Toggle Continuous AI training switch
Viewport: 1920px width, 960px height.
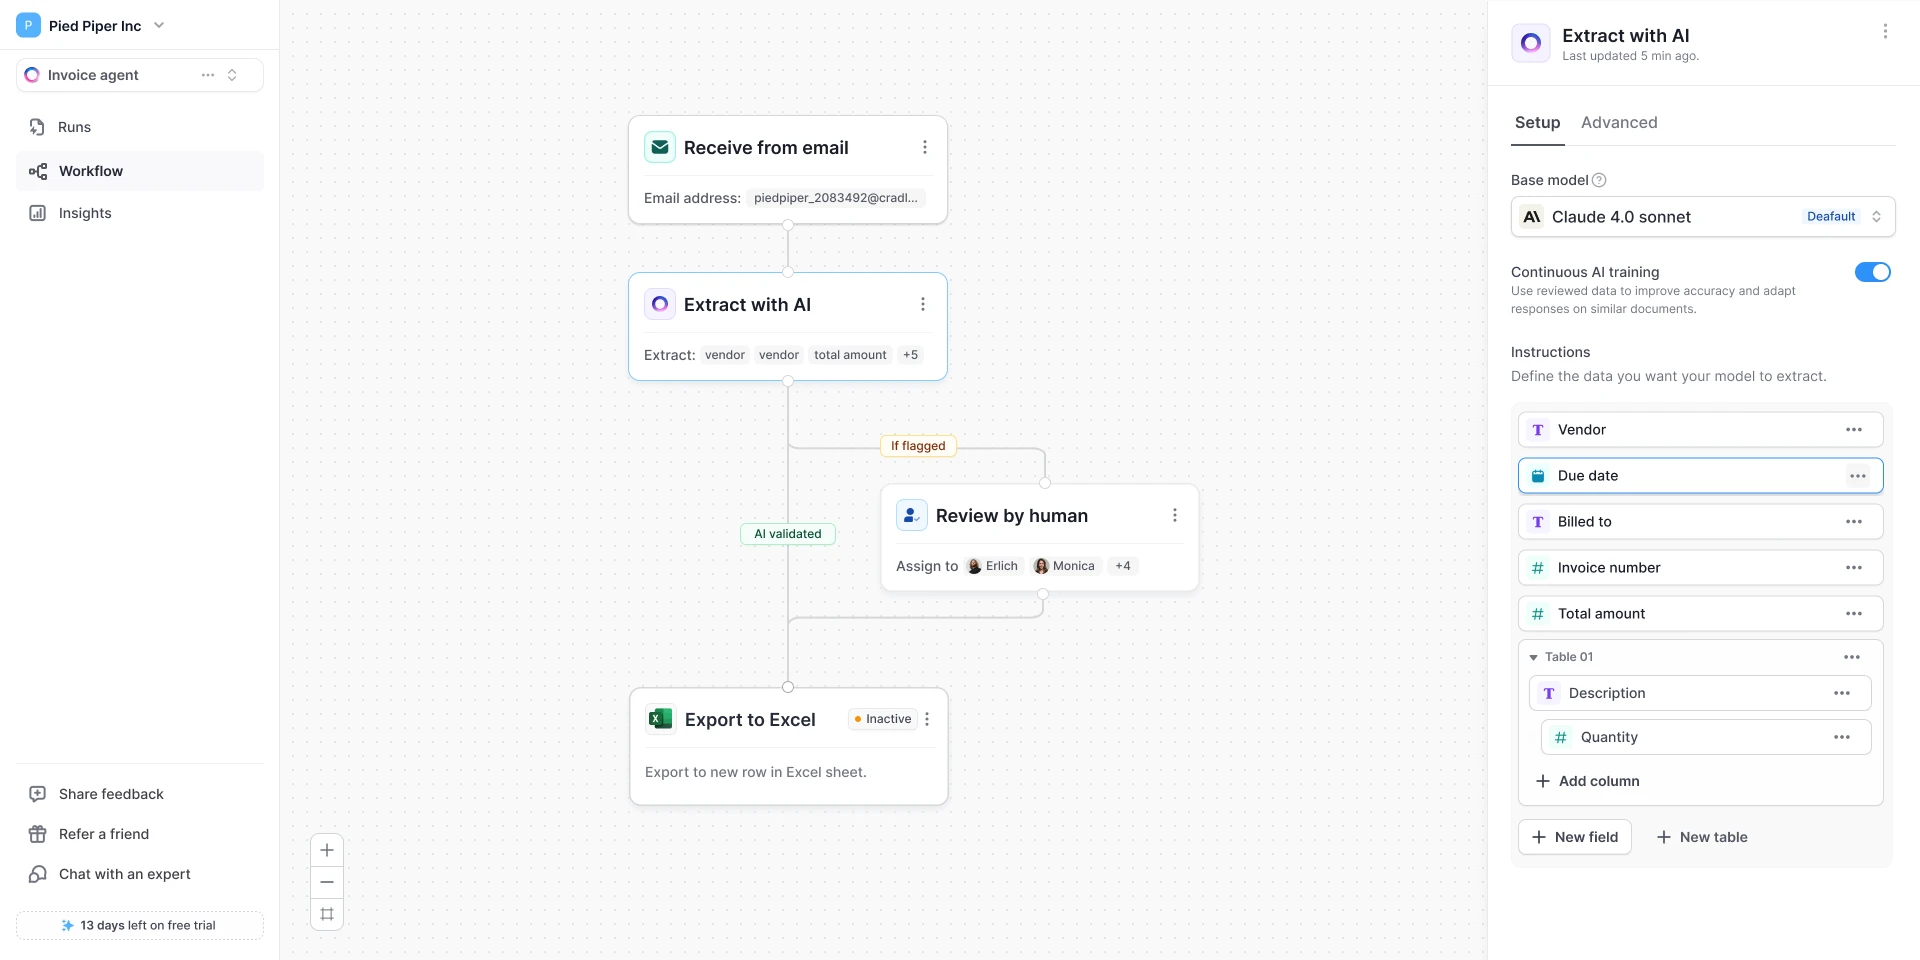1872,272
